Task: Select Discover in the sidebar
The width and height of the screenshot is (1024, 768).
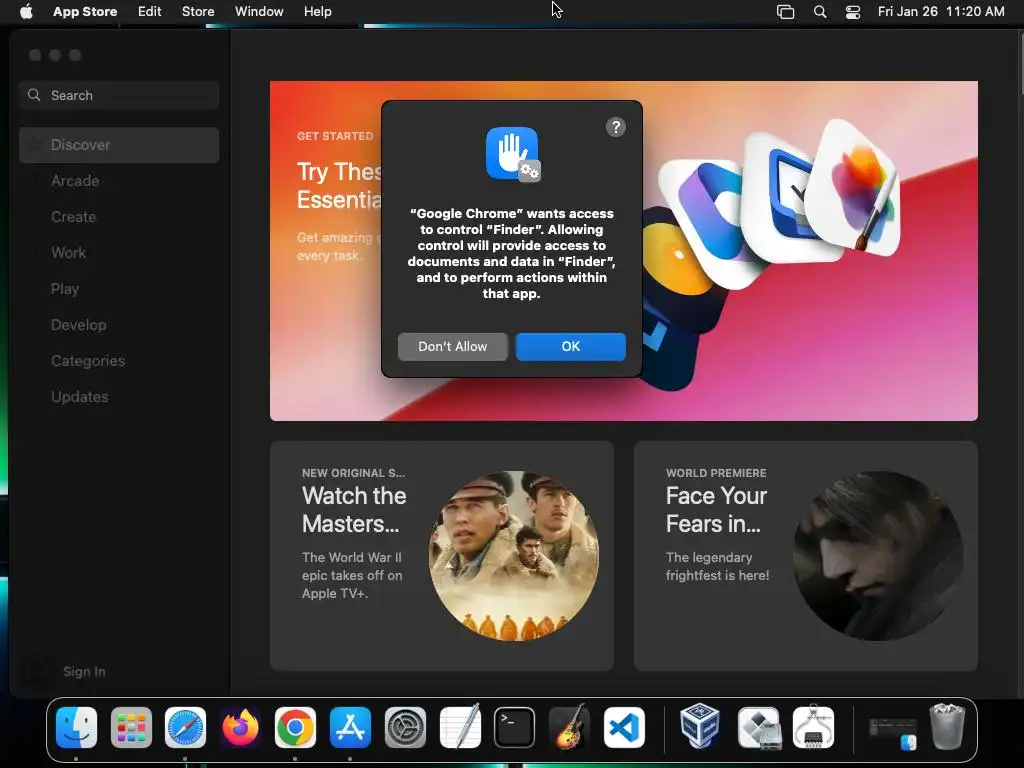Action: (119, 144)
